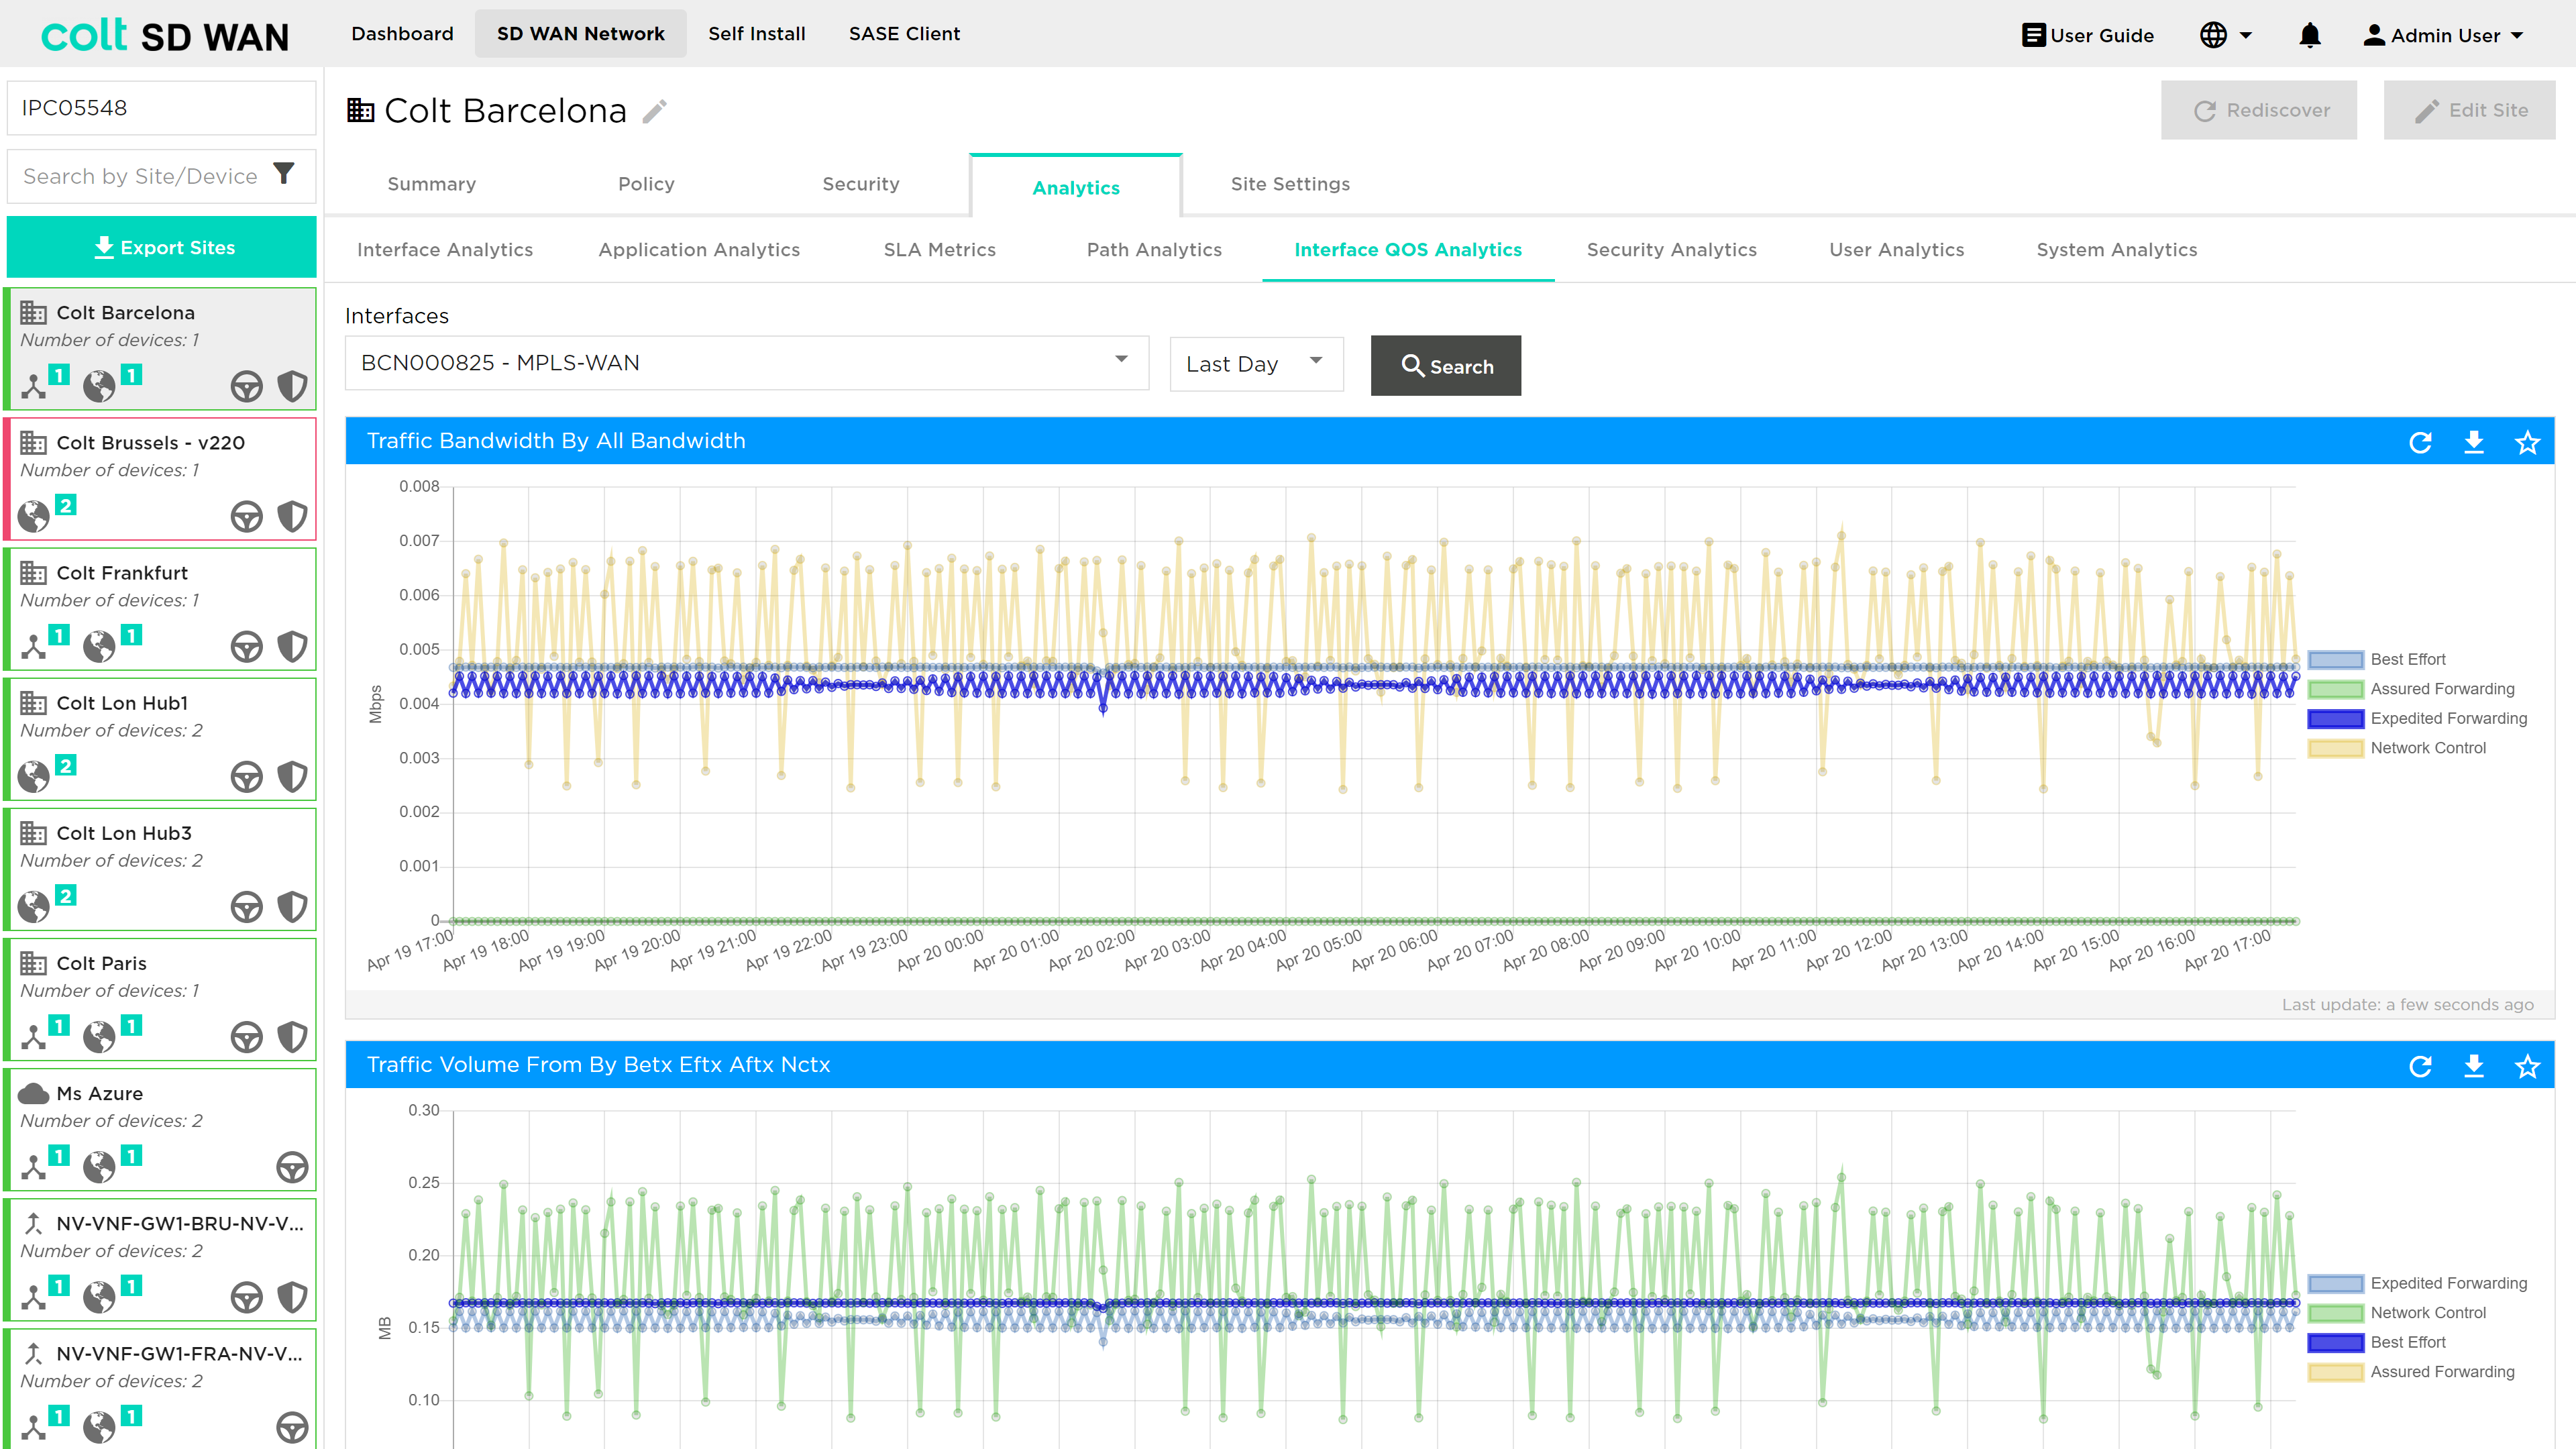Toggle Assured Forwarding series in bandwidth chart legend
Screen dimensions: 2576x1449
click(x=2411, y=689)
